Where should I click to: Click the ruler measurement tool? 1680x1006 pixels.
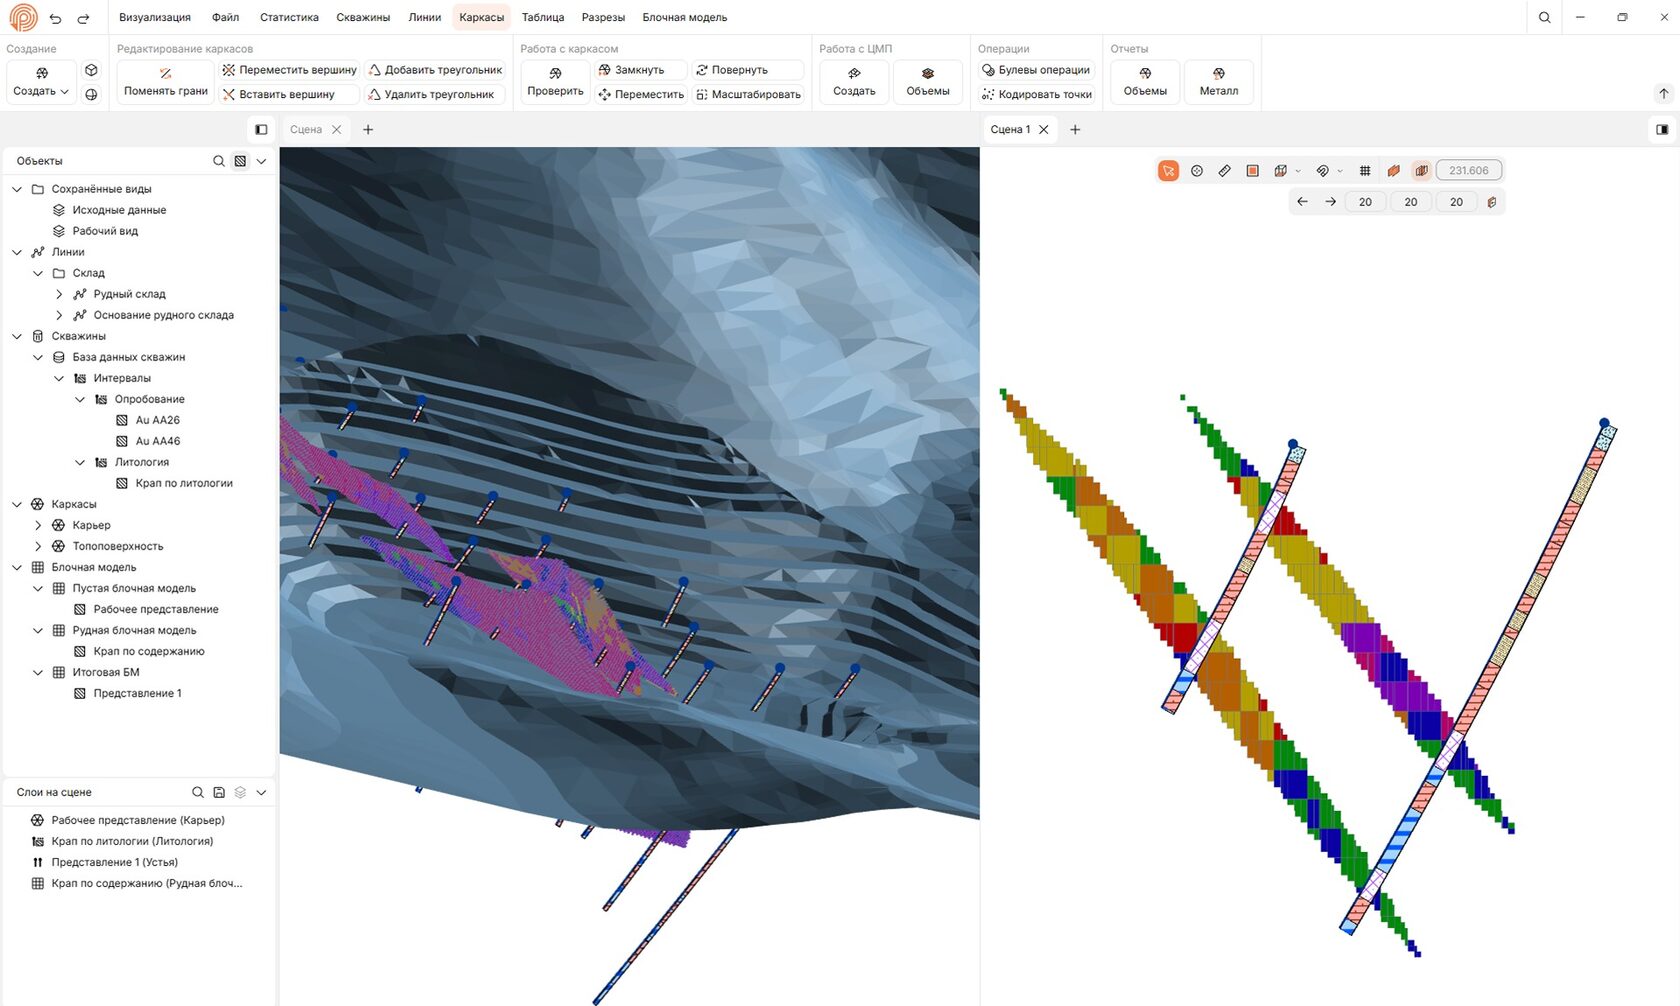pos(1224,171)
